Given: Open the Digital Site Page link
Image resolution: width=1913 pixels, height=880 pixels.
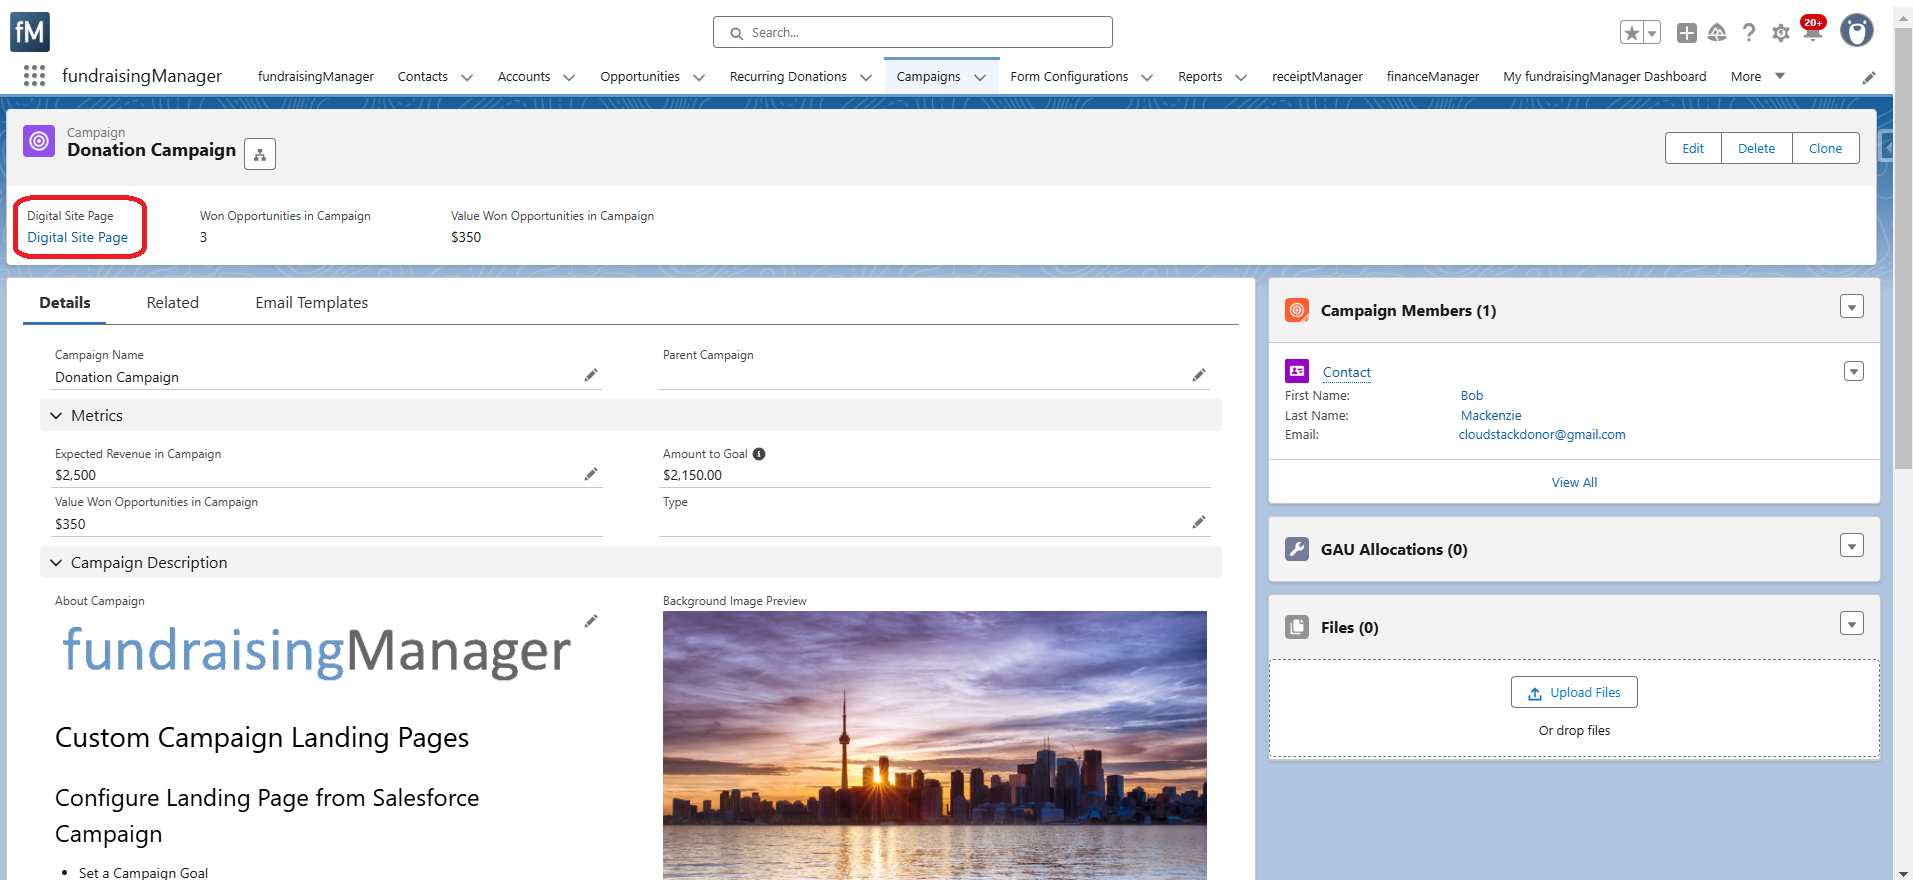Looking at the screenshot, I should point(77,237).
